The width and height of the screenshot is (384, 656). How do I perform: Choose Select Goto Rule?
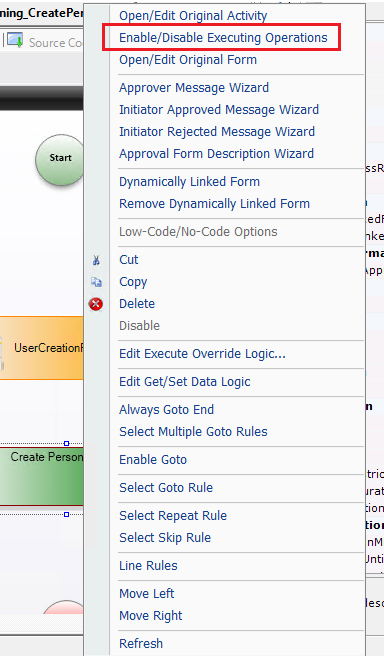(166, 488)
